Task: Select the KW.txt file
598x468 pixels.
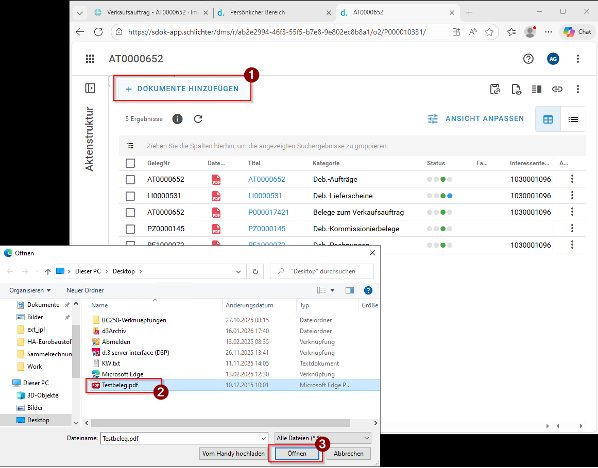Action: click(107, 363)
